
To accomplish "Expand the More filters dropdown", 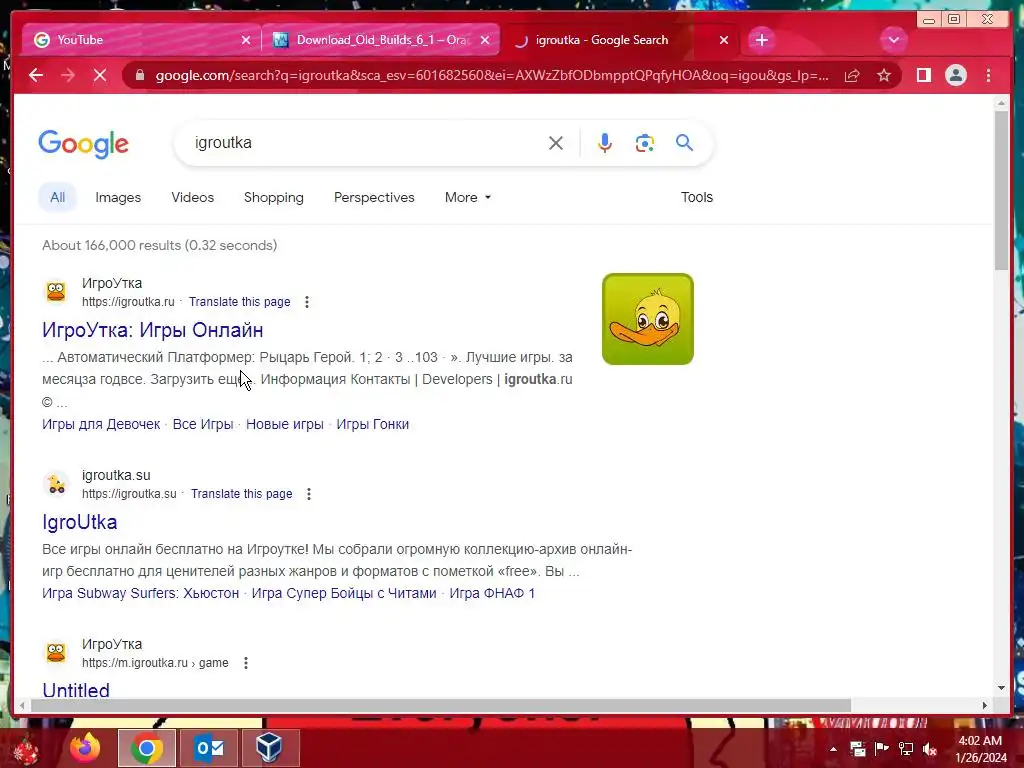I will (x=468, y=197).
